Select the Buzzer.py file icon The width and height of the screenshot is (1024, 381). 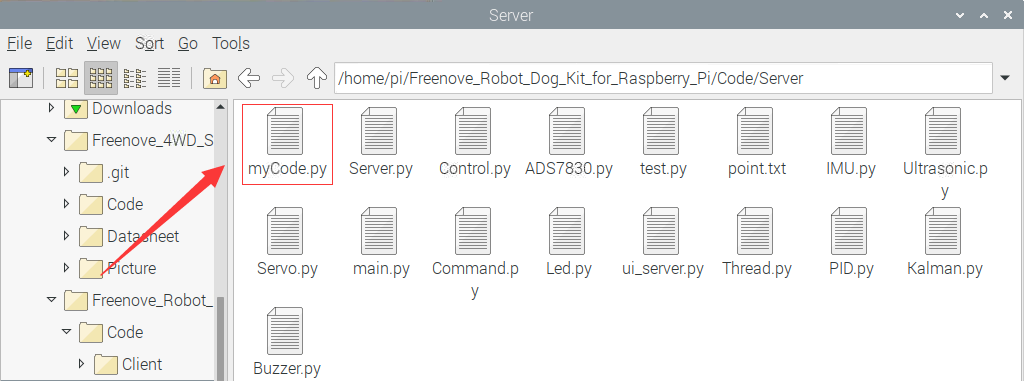[x=285, y=331]
